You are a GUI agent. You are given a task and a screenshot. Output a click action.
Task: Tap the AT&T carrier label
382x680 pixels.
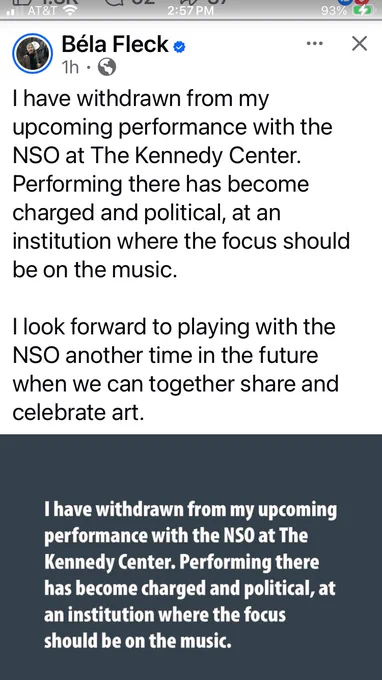click(42, 10)
